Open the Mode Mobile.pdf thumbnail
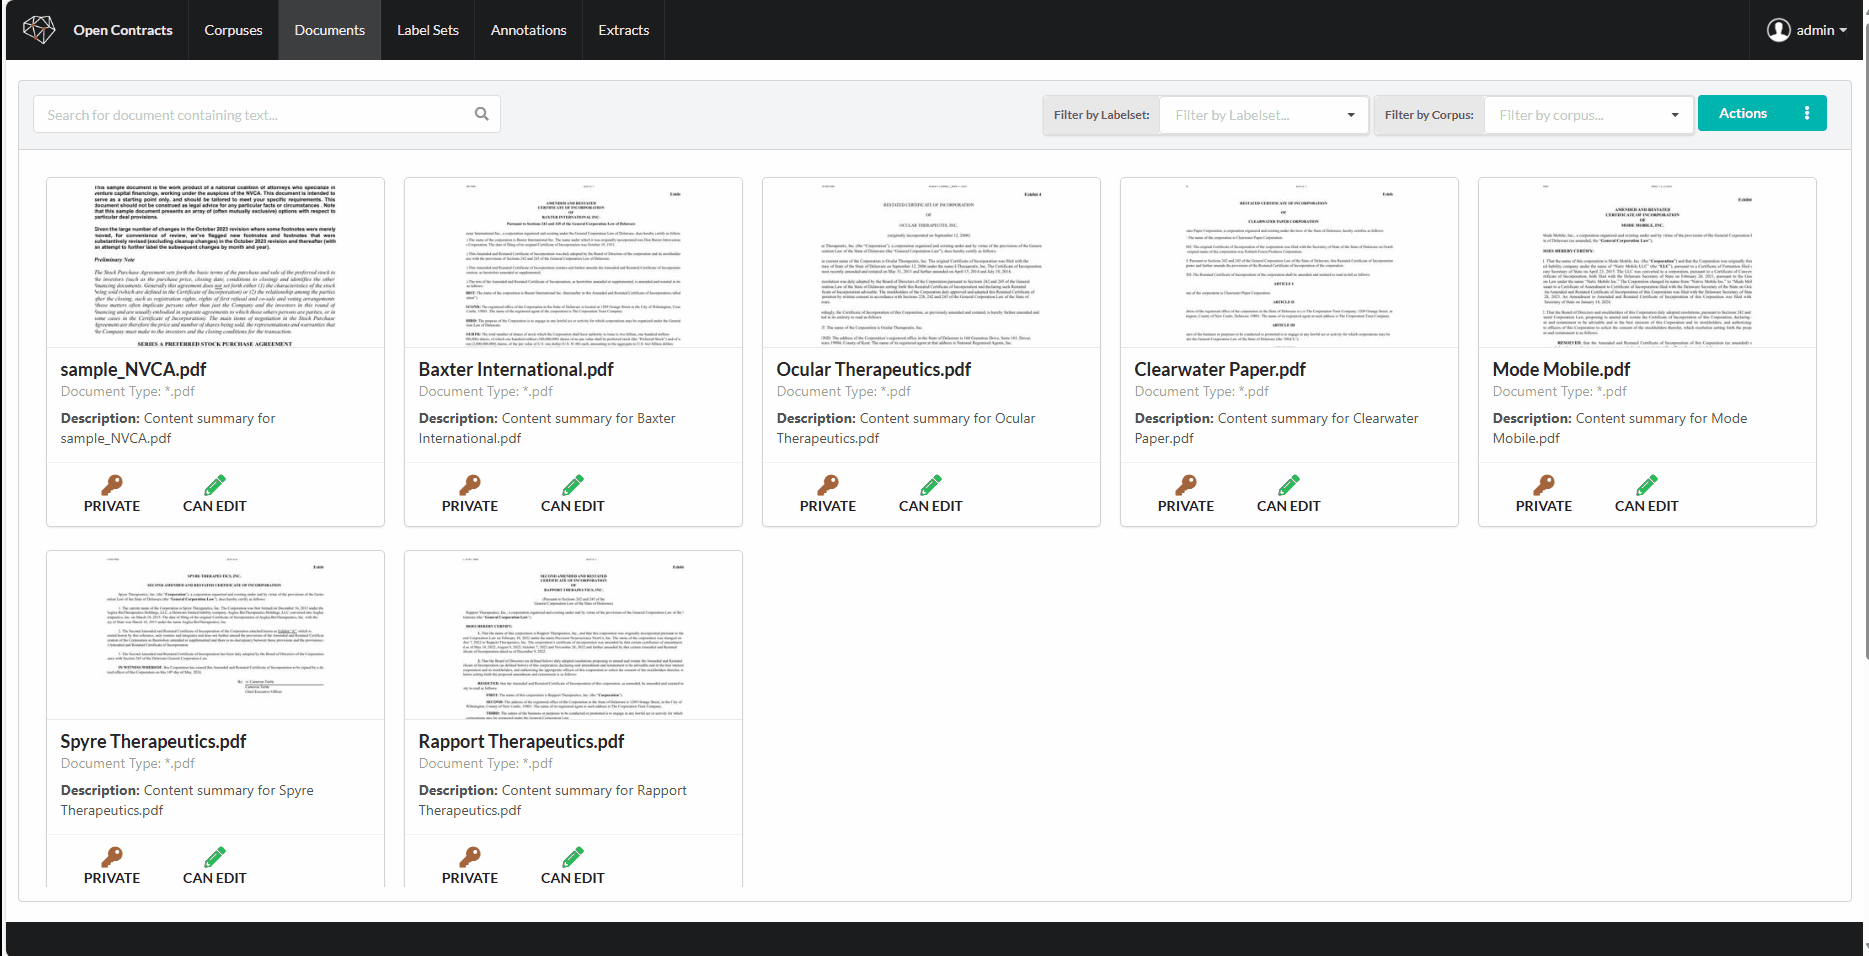The width and height of the screenshot is (1869, 956). pyautogui.click(x=1647, y=263)
